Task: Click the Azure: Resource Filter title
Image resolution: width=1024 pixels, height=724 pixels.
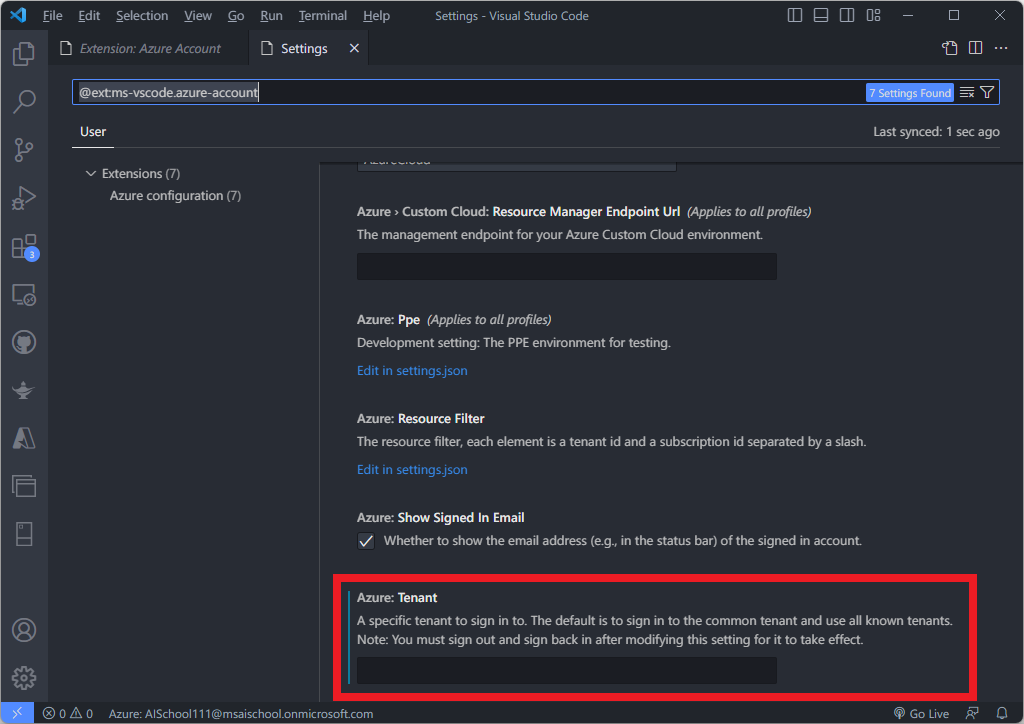Action: click(421, 419)
